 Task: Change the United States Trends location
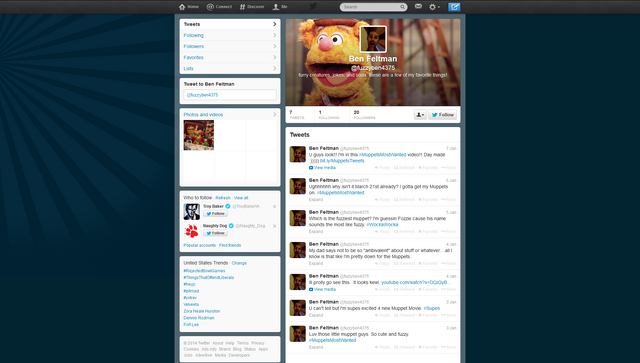point(239,263)
